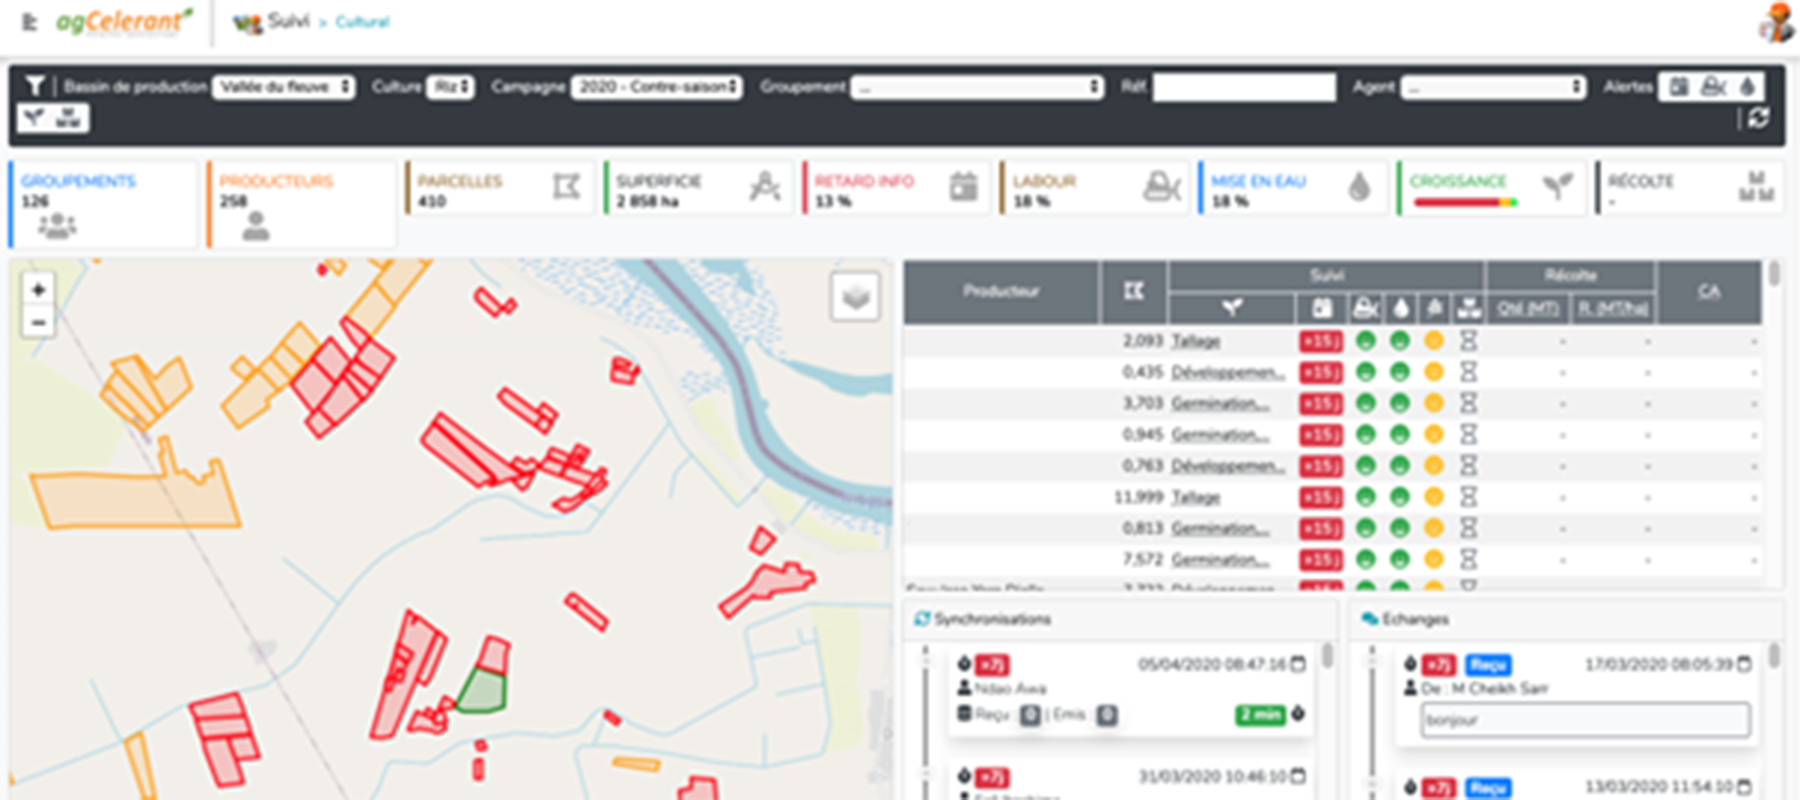Zoom out on the map
1800x800 pixels.
tap(38, 323)
